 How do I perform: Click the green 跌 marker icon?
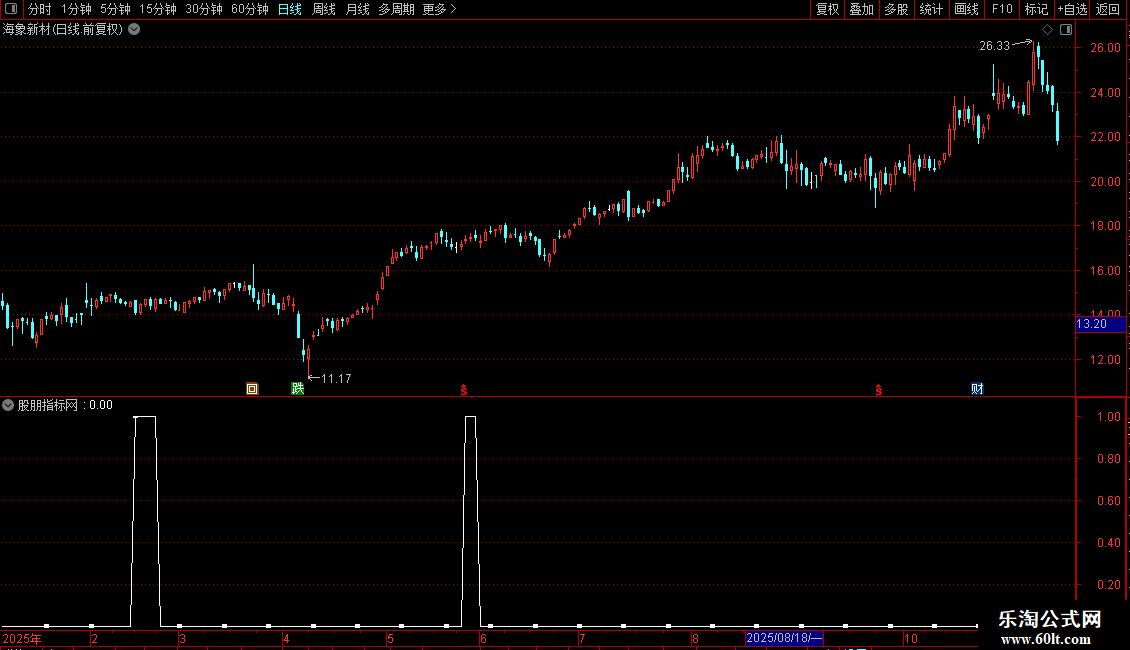tap(298, 388)
